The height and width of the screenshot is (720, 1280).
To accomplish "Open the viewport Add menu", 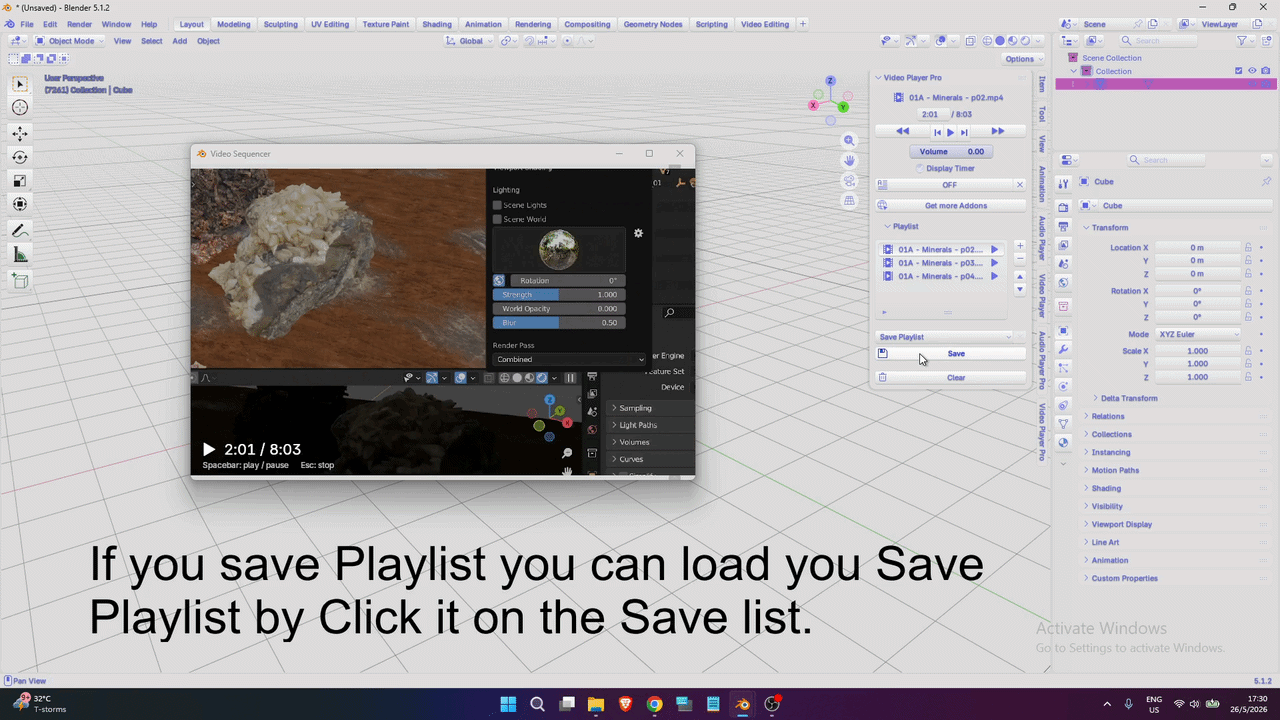I will pos(179,41).
